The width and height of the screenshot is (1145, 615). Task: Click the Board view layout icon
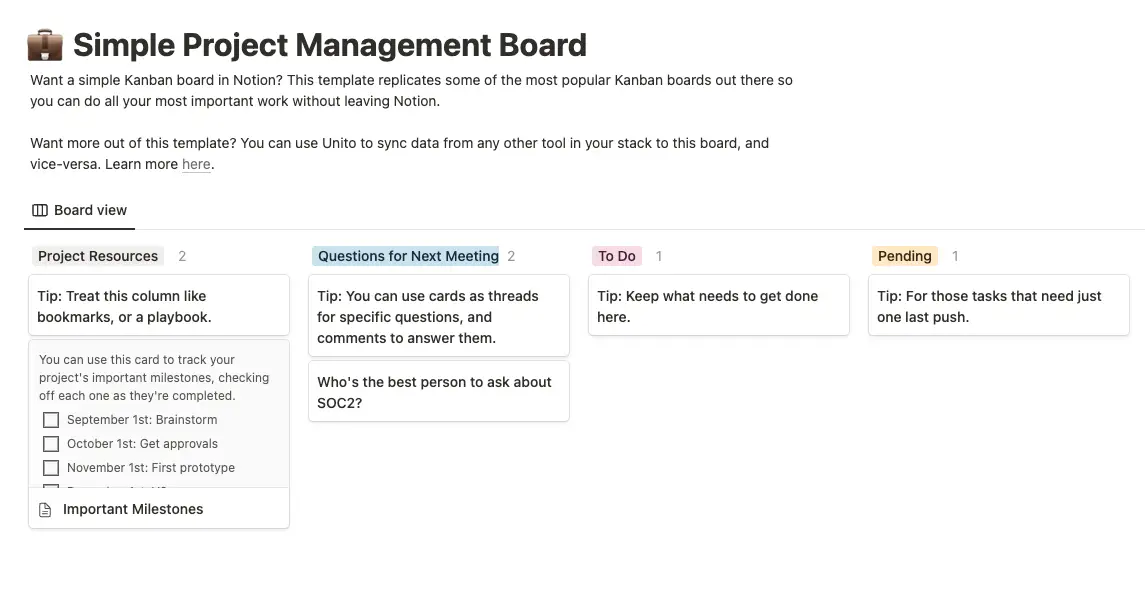(x=40, y=210)
